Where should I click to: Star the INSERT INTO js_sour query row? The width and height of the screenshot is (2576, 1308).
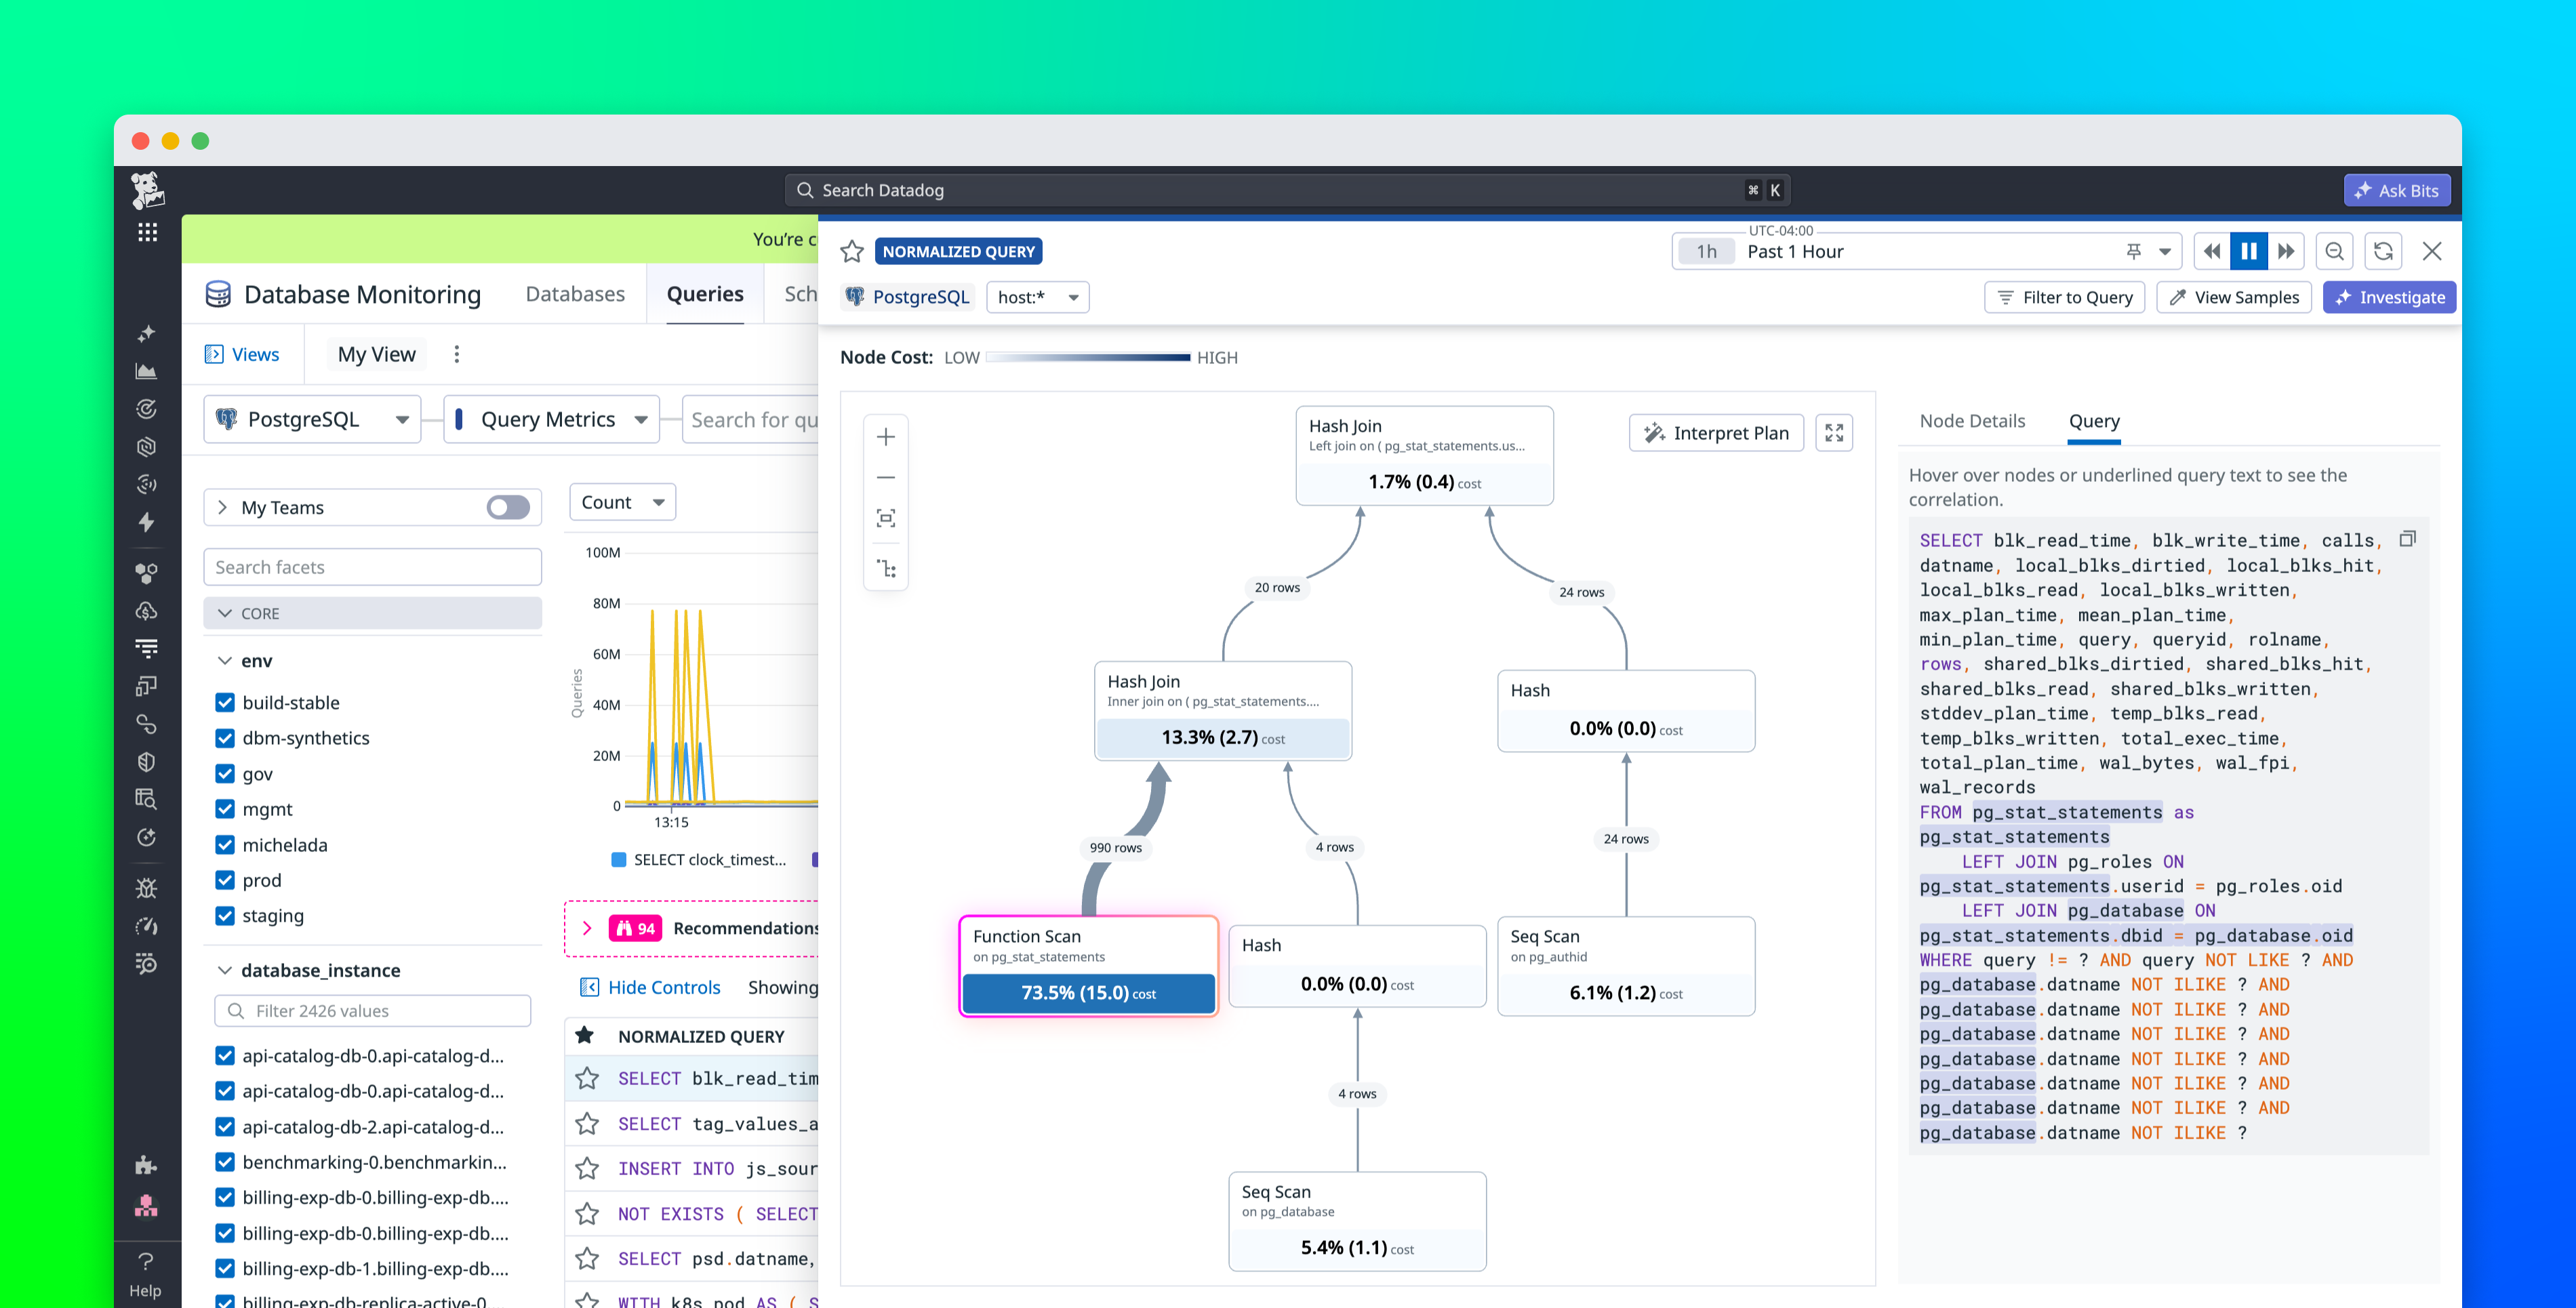click(587, 1169)
